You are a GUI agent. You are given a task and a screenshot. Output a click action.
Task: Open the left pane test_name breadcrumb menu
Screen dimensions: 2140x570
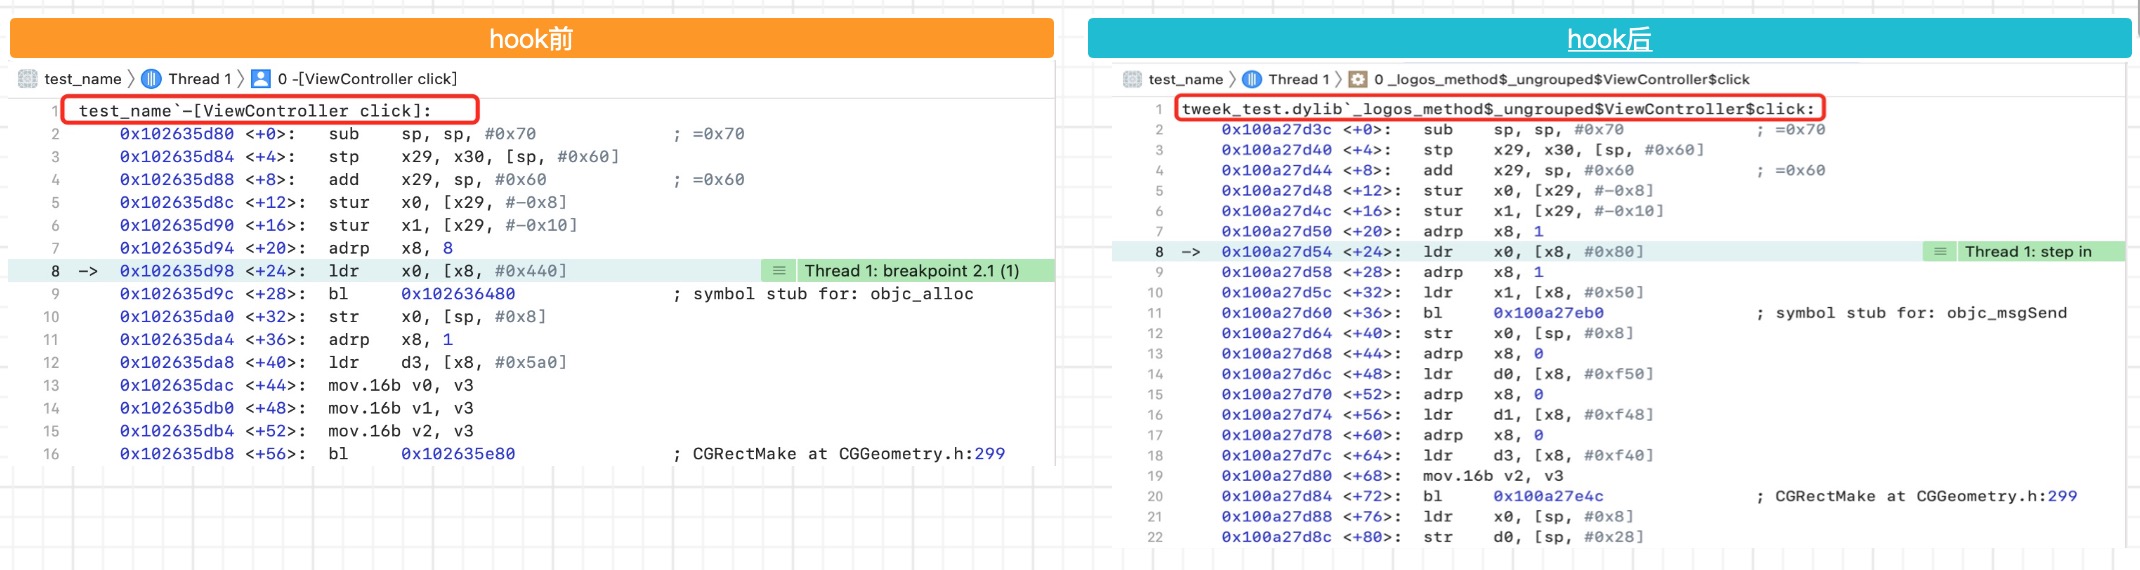click(83, 79)
